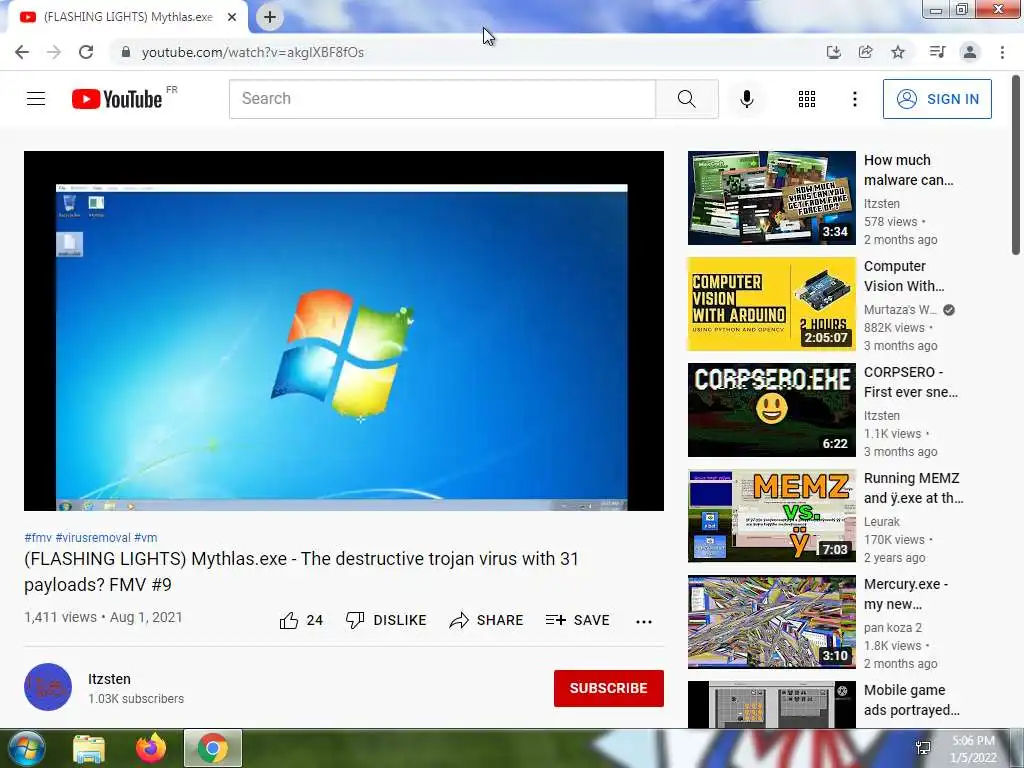Open the "Mercury.exe - my new…" title
Viewport: 1024px width, 768px height.
[x=906, y=594]
